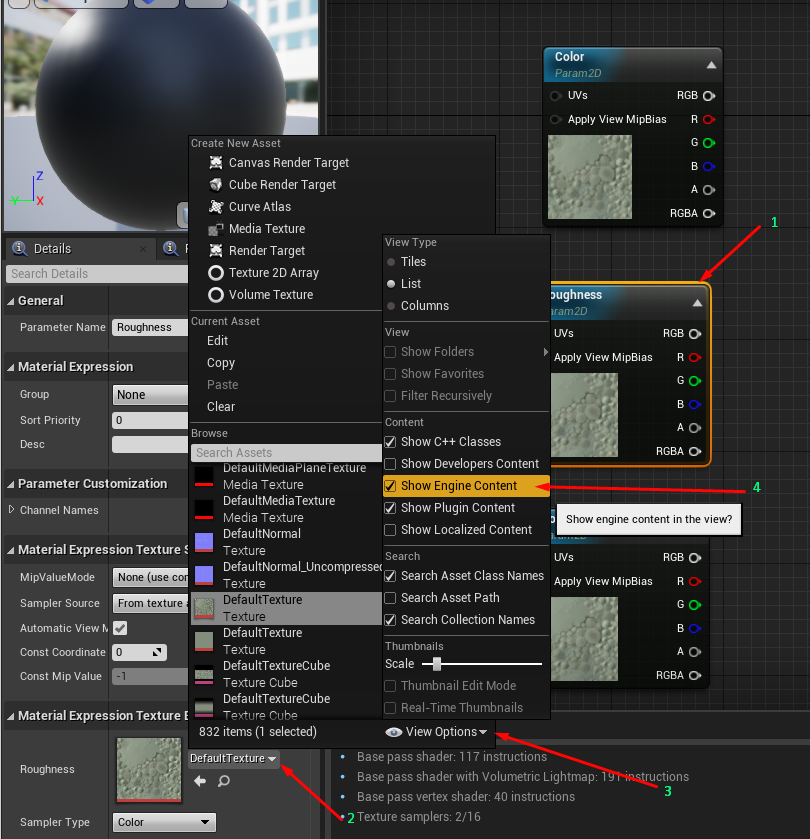Click the Parameter Name field showing Roughness
This screenshot has width=810, height=839.
click(150, 327)
